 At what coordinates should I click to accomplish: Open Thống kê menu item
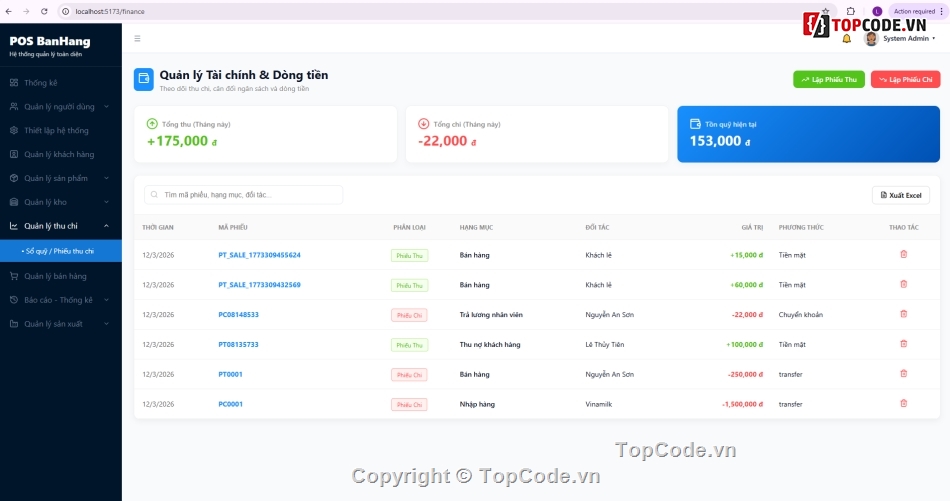(x=61, y=82)
